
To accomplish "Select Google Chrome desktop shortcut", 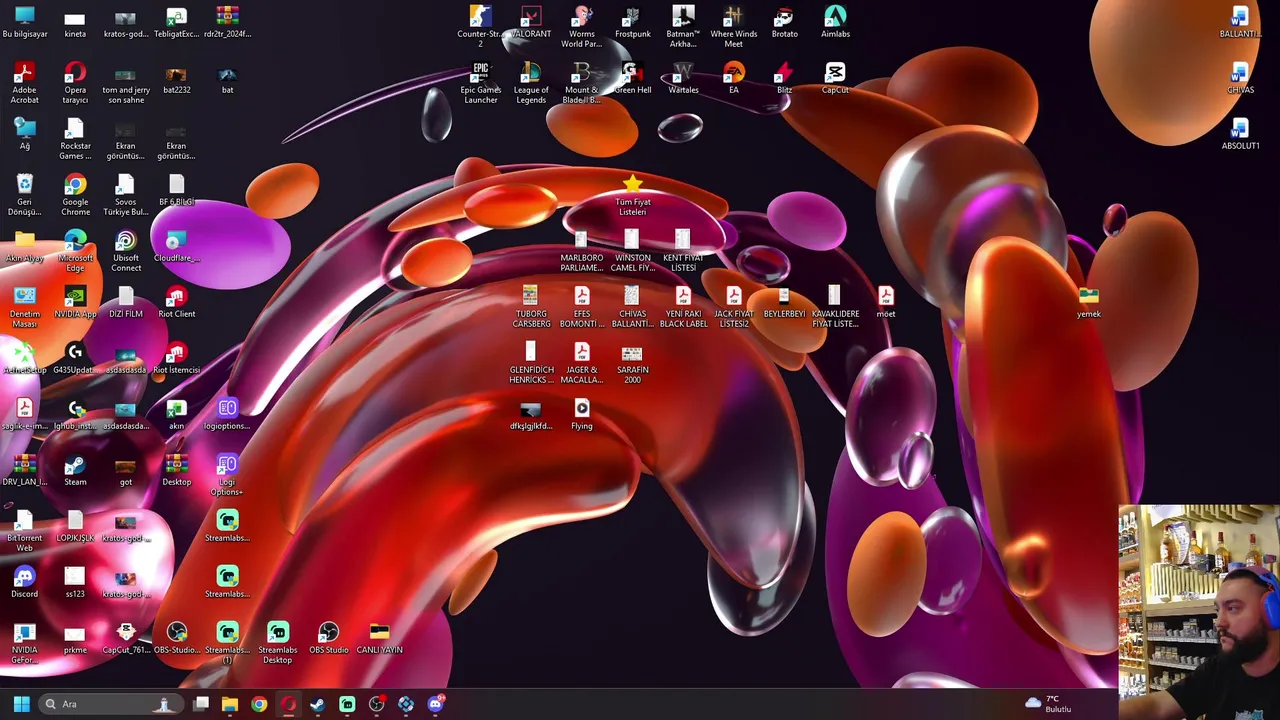I will coord(75,195).
